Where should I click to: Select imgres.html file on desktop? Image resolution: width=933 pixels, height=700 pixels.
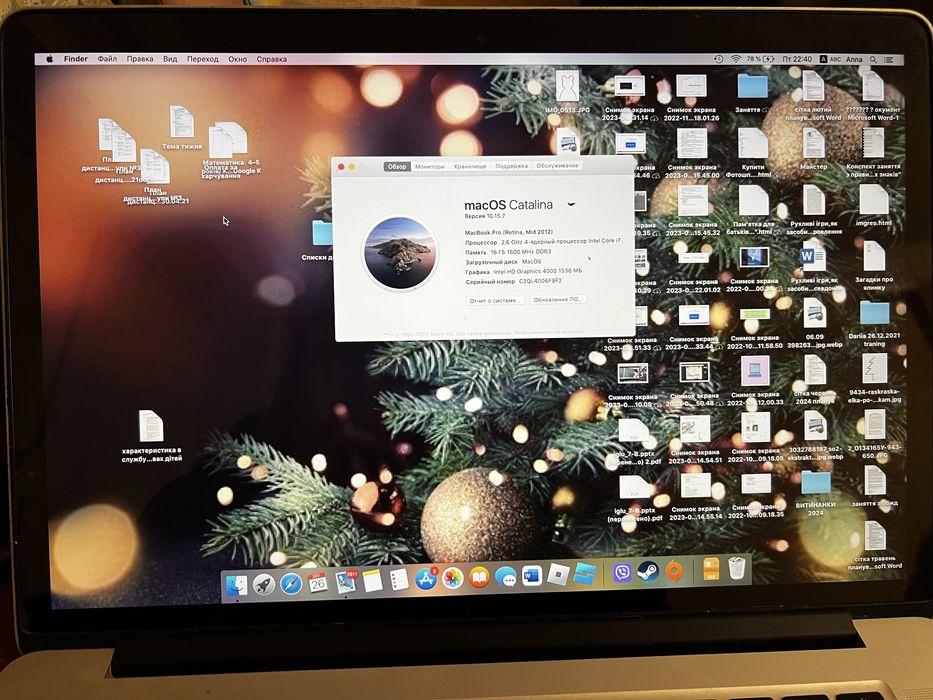coord(873,200)
